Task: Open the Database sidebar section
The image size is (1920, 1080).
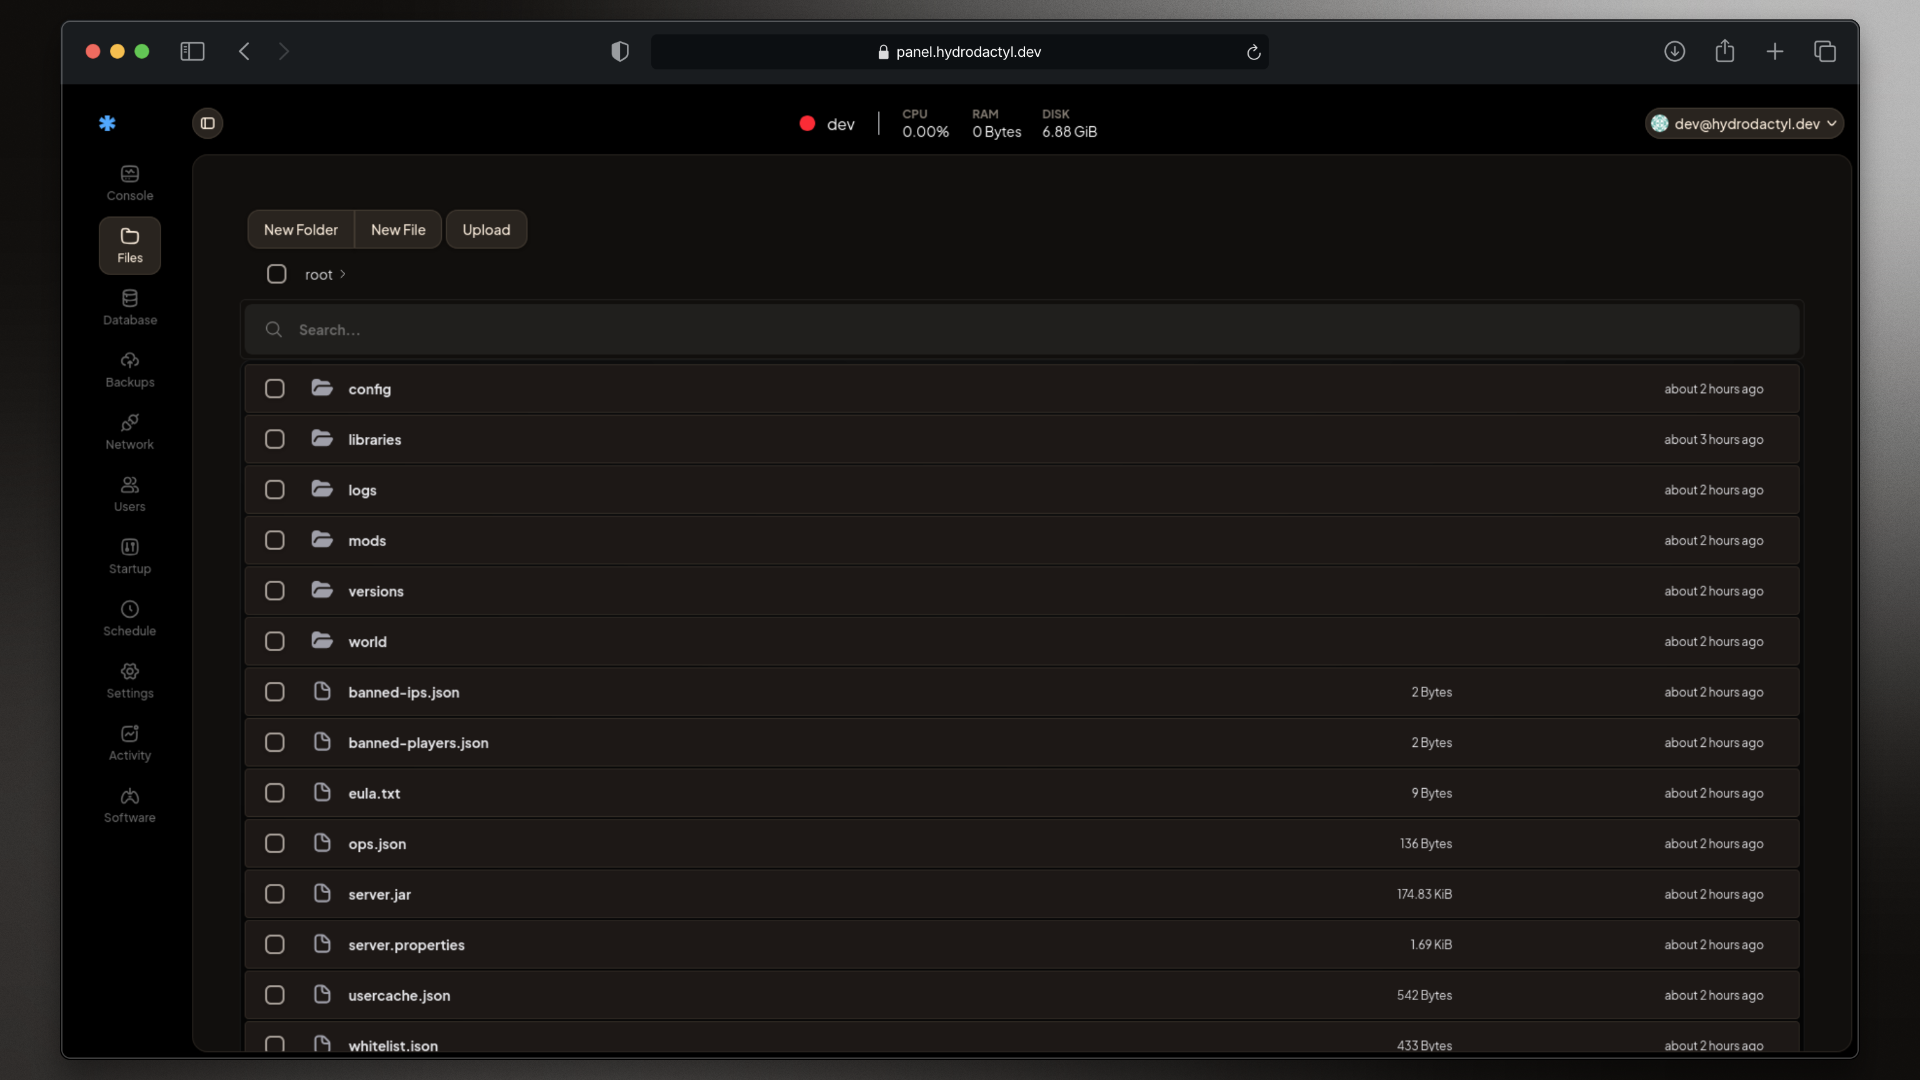Action: (x=130, y=307)
